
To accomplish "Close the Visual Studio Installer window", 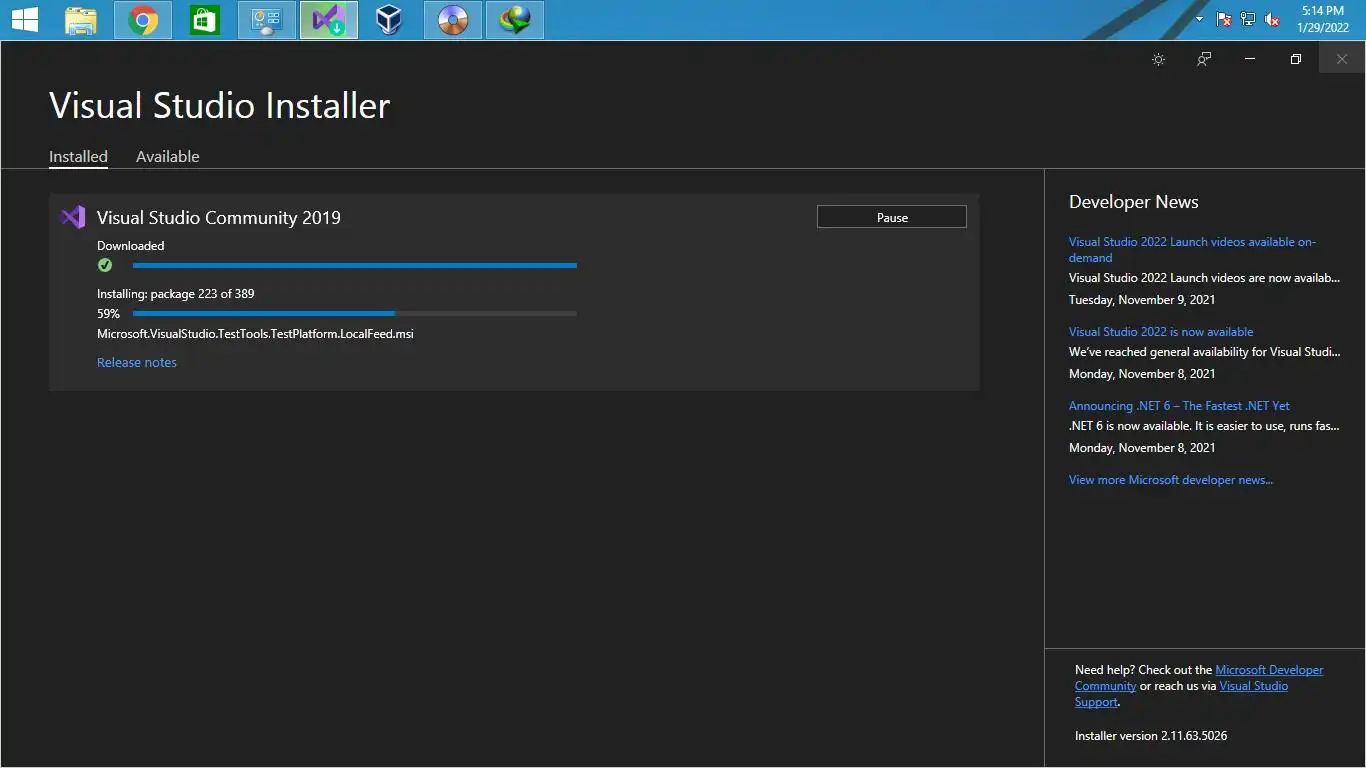I will (1342, 59).
